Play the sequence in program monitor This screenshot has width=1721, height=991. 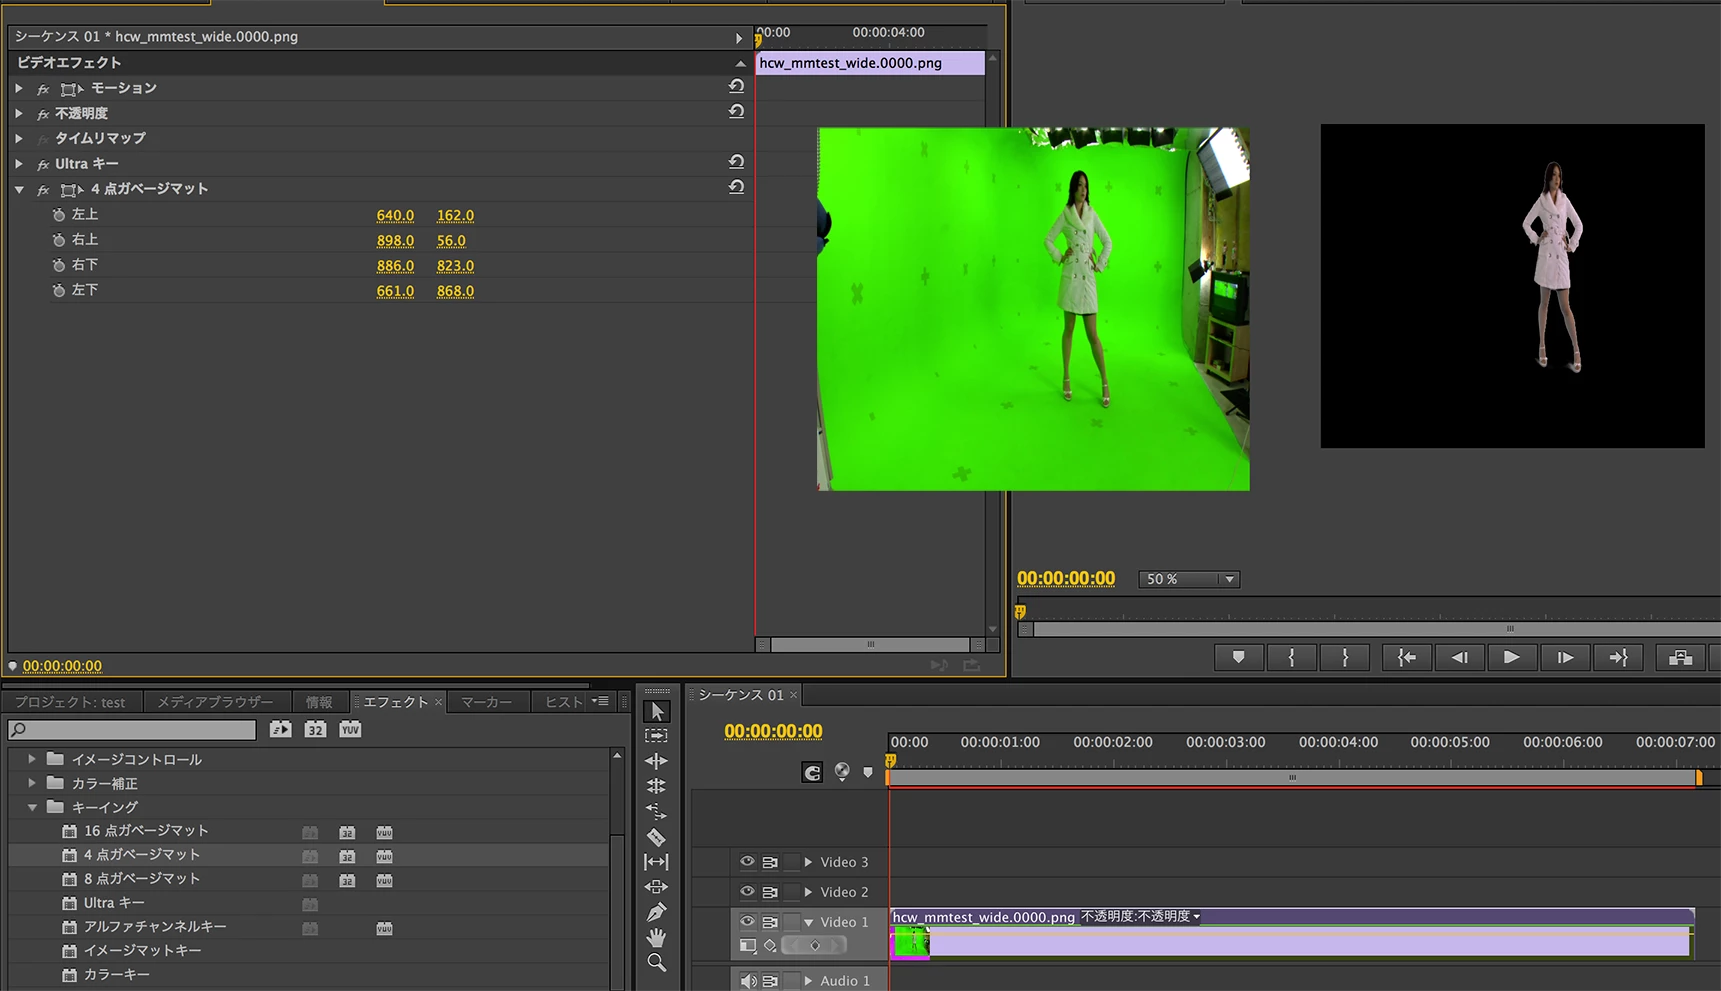click(x=1511, y=658)
